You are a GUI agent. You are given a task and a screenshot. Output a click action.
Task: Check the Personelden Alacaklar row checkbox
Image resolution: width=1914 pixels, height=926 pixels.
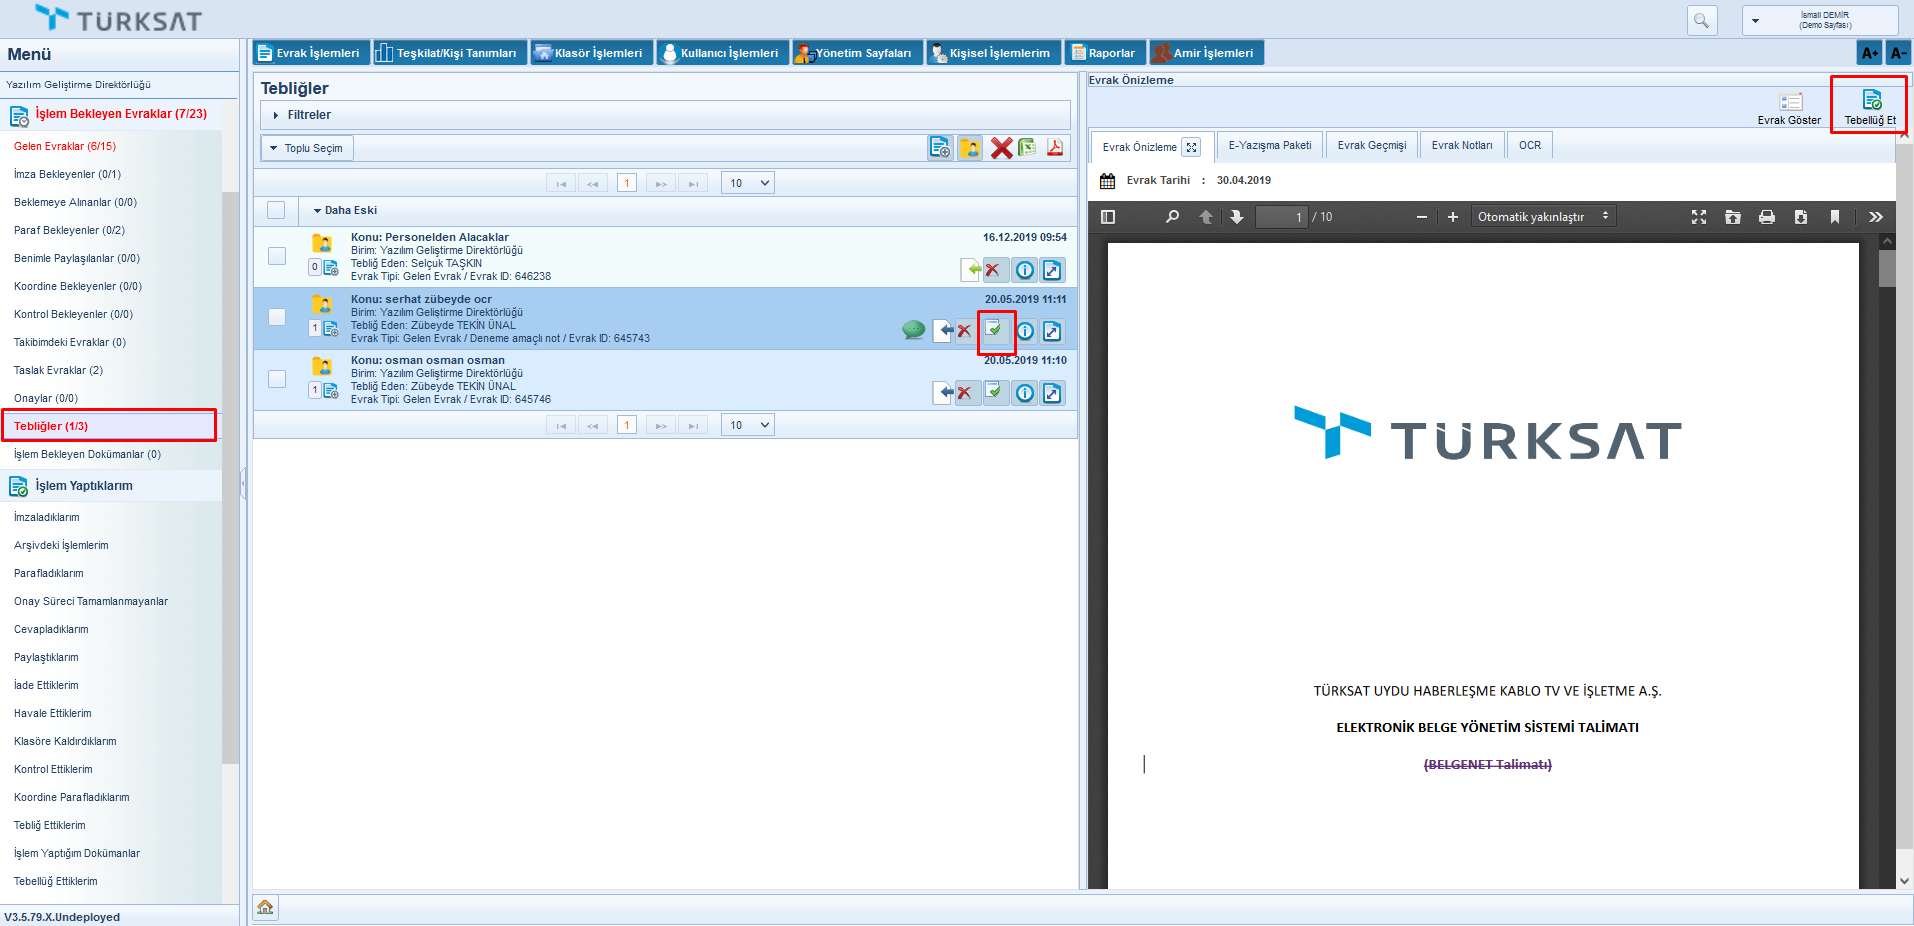tap(277, 256)
